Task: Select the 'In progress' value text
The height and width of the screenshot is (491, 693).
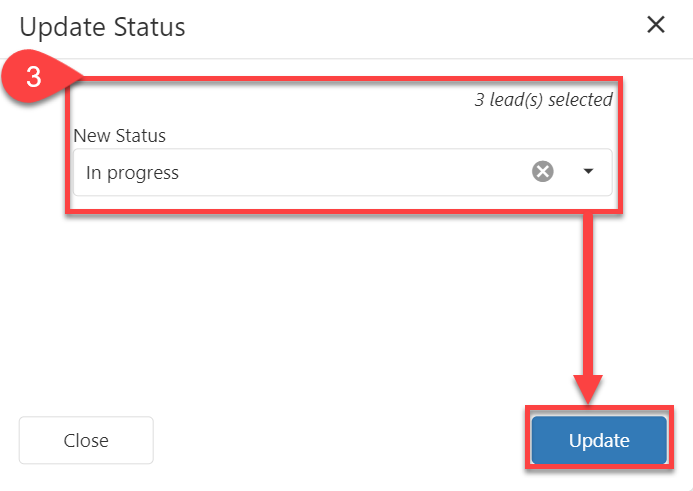Action: [132, 173]
